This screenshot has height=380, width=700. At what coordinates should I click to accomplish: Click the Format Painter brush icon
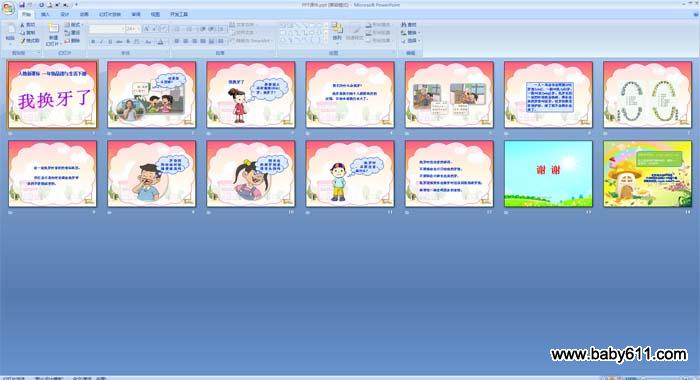(x=22, y=41)
